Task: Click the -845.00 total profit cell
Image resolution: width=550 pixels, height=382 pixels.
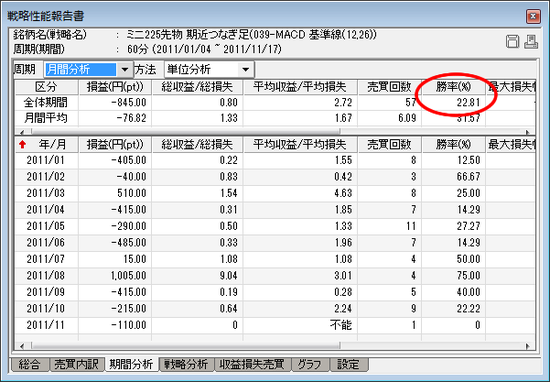Action: [115, 102]
